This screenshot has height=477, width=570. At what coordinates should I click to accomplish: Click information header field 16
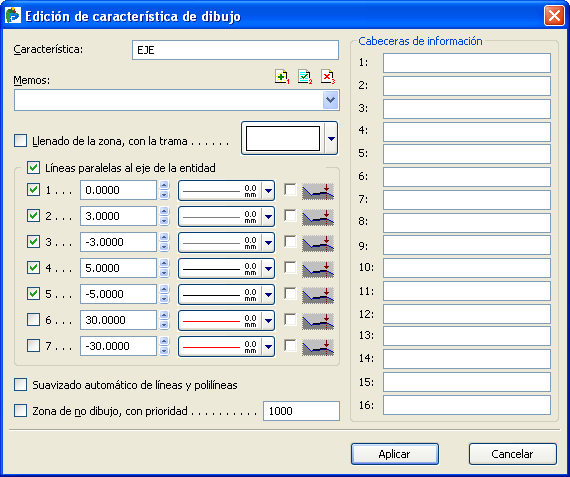467,405
